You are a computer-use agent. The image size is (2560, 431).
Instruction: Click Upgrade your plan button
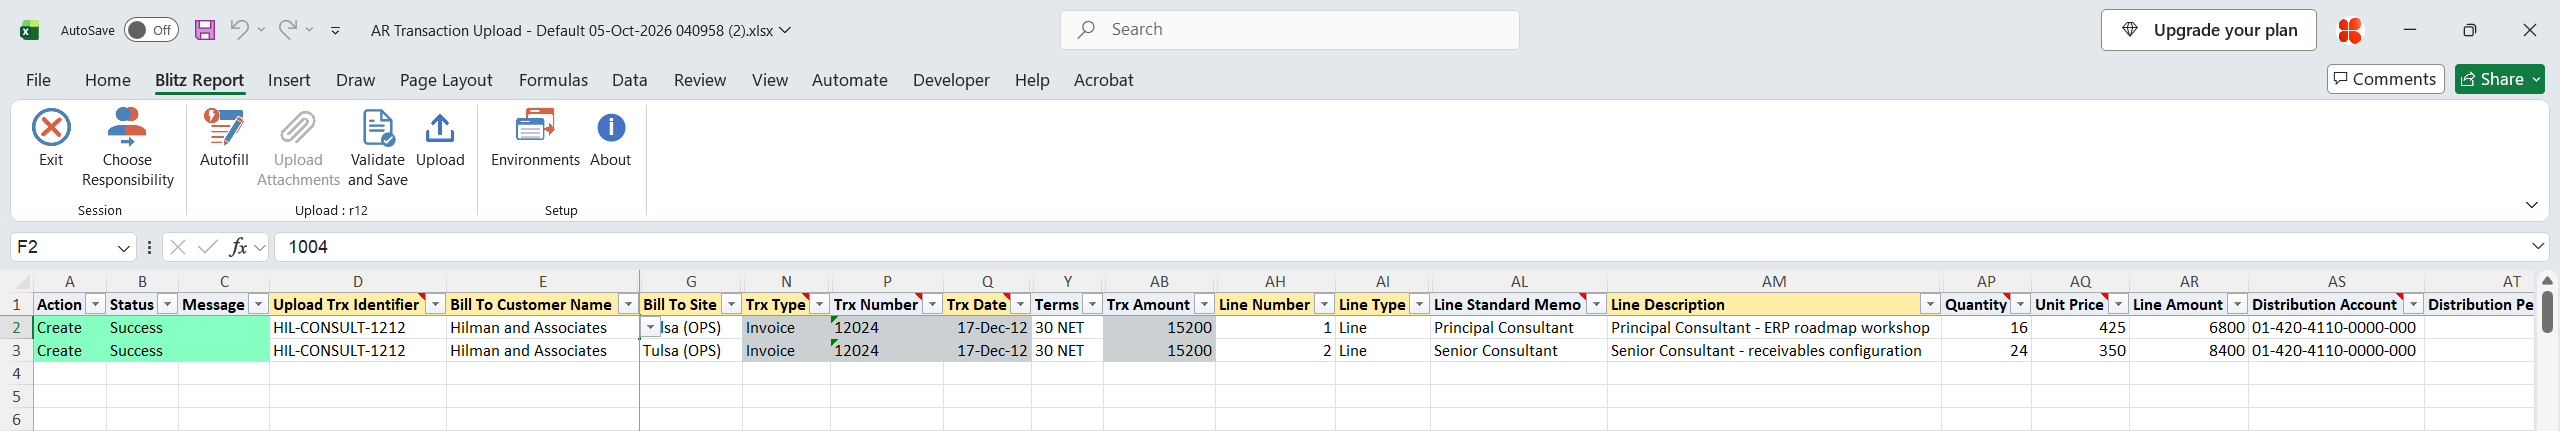point(2207,30)
